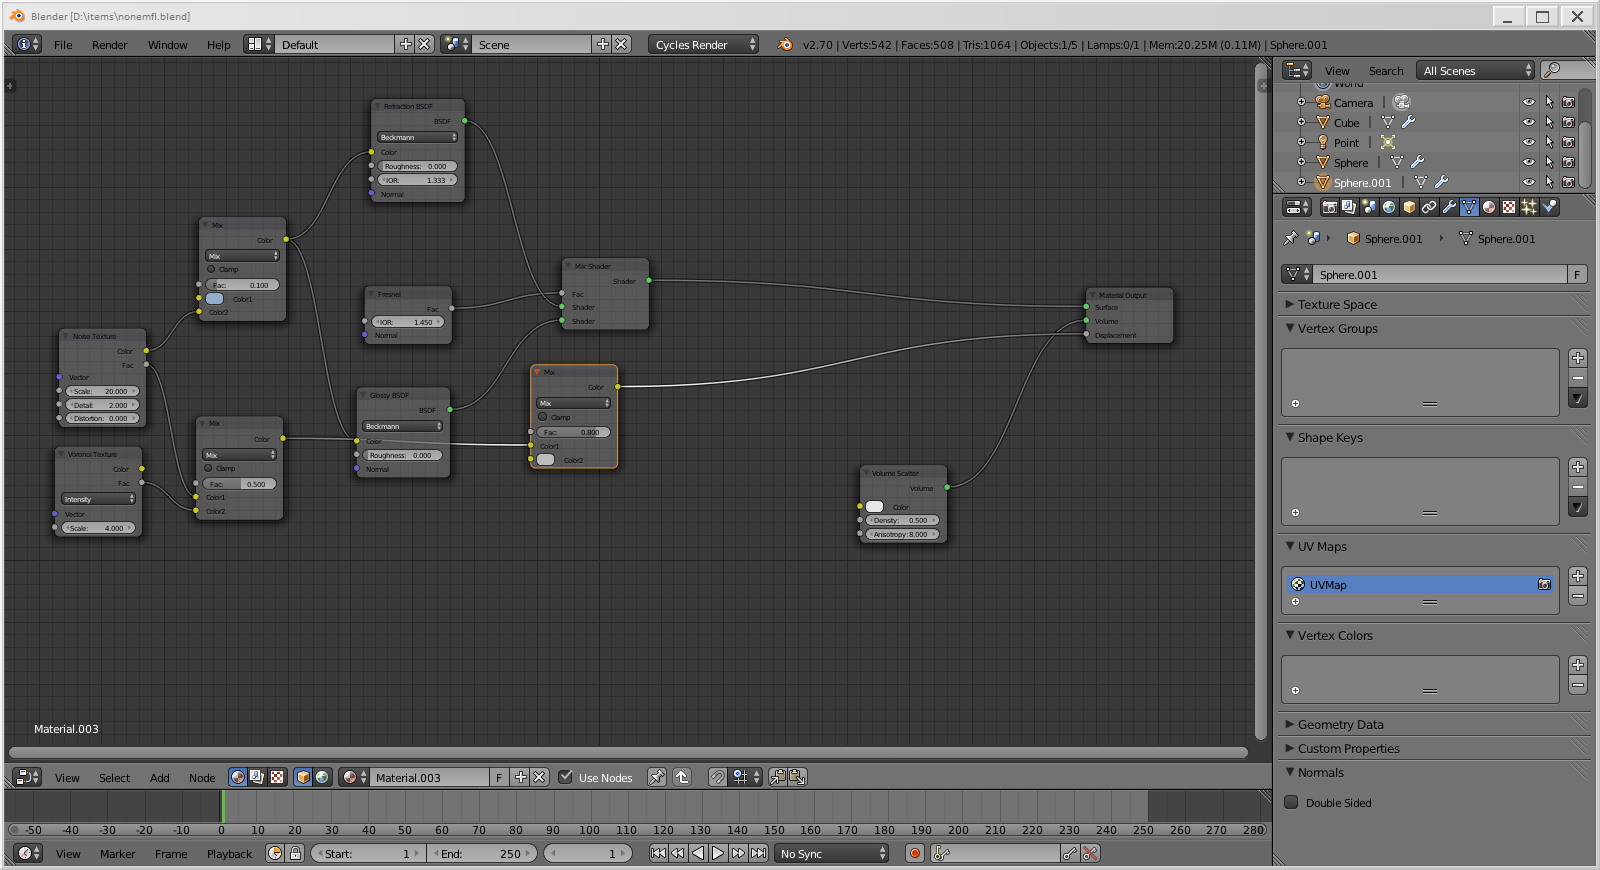Click the white color swatch in Volume Scatter node
This screenshot has width=1600, height=870.
pyautogui.click(x=875, y=507)
